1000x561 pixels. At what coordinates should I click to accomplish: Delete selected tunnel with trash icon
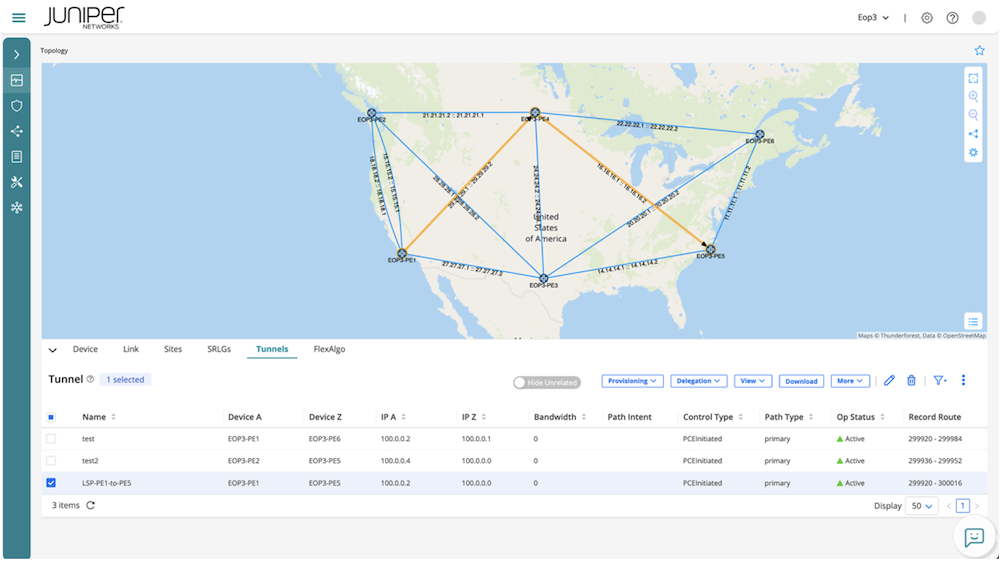coord(911,381)
